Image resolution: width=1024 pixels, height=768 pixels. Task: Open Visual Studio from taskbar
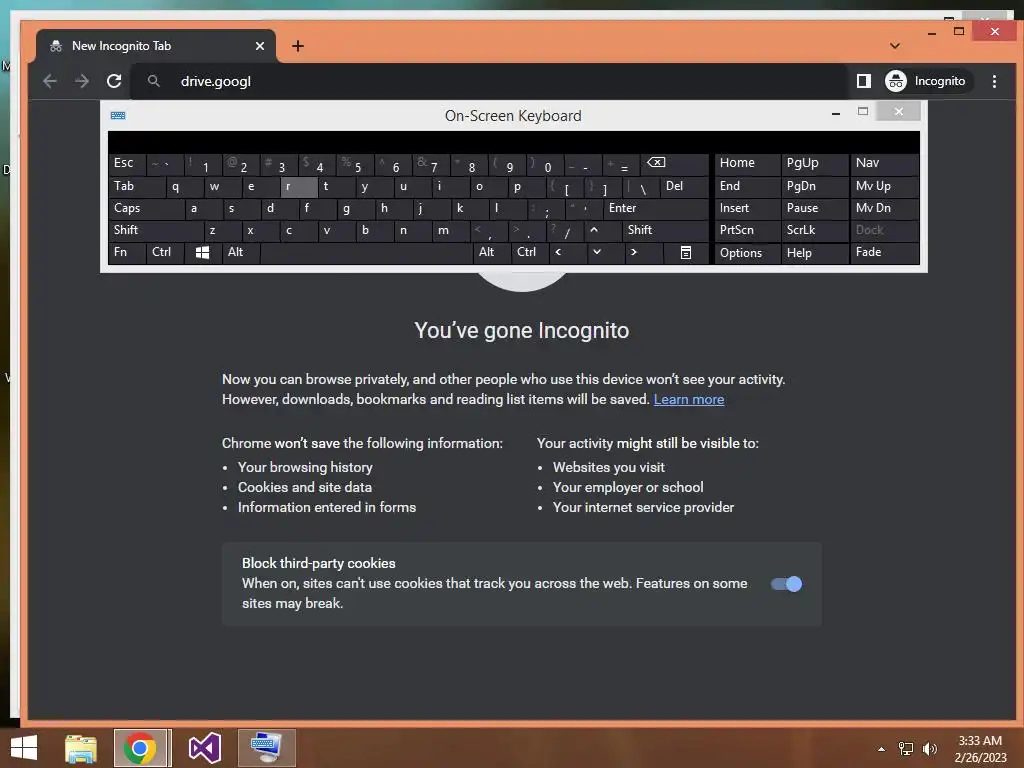click(204, 748)
